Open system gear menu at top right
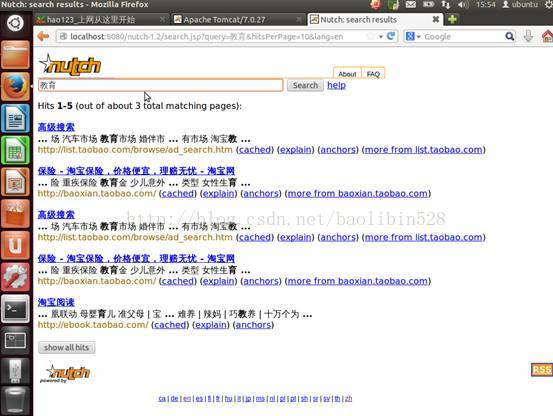The height and width of the screenshot is (416, 553). 548,5
